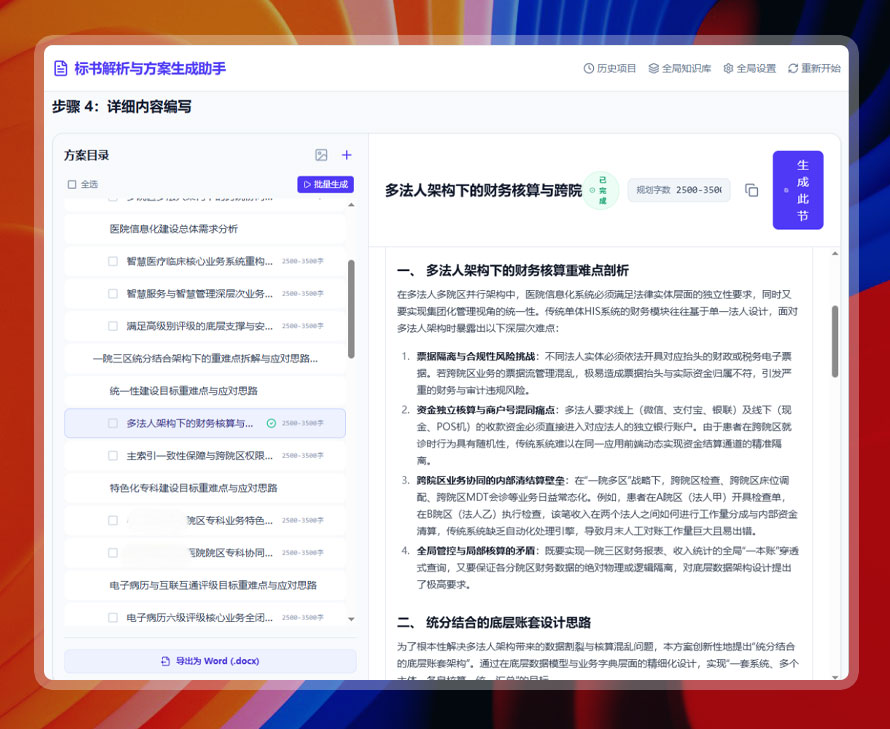Screen dimensions: 890x729
Task: Click the 2500-3500字 tag on 满足高级别评级 row
Action: pos(303,326)
